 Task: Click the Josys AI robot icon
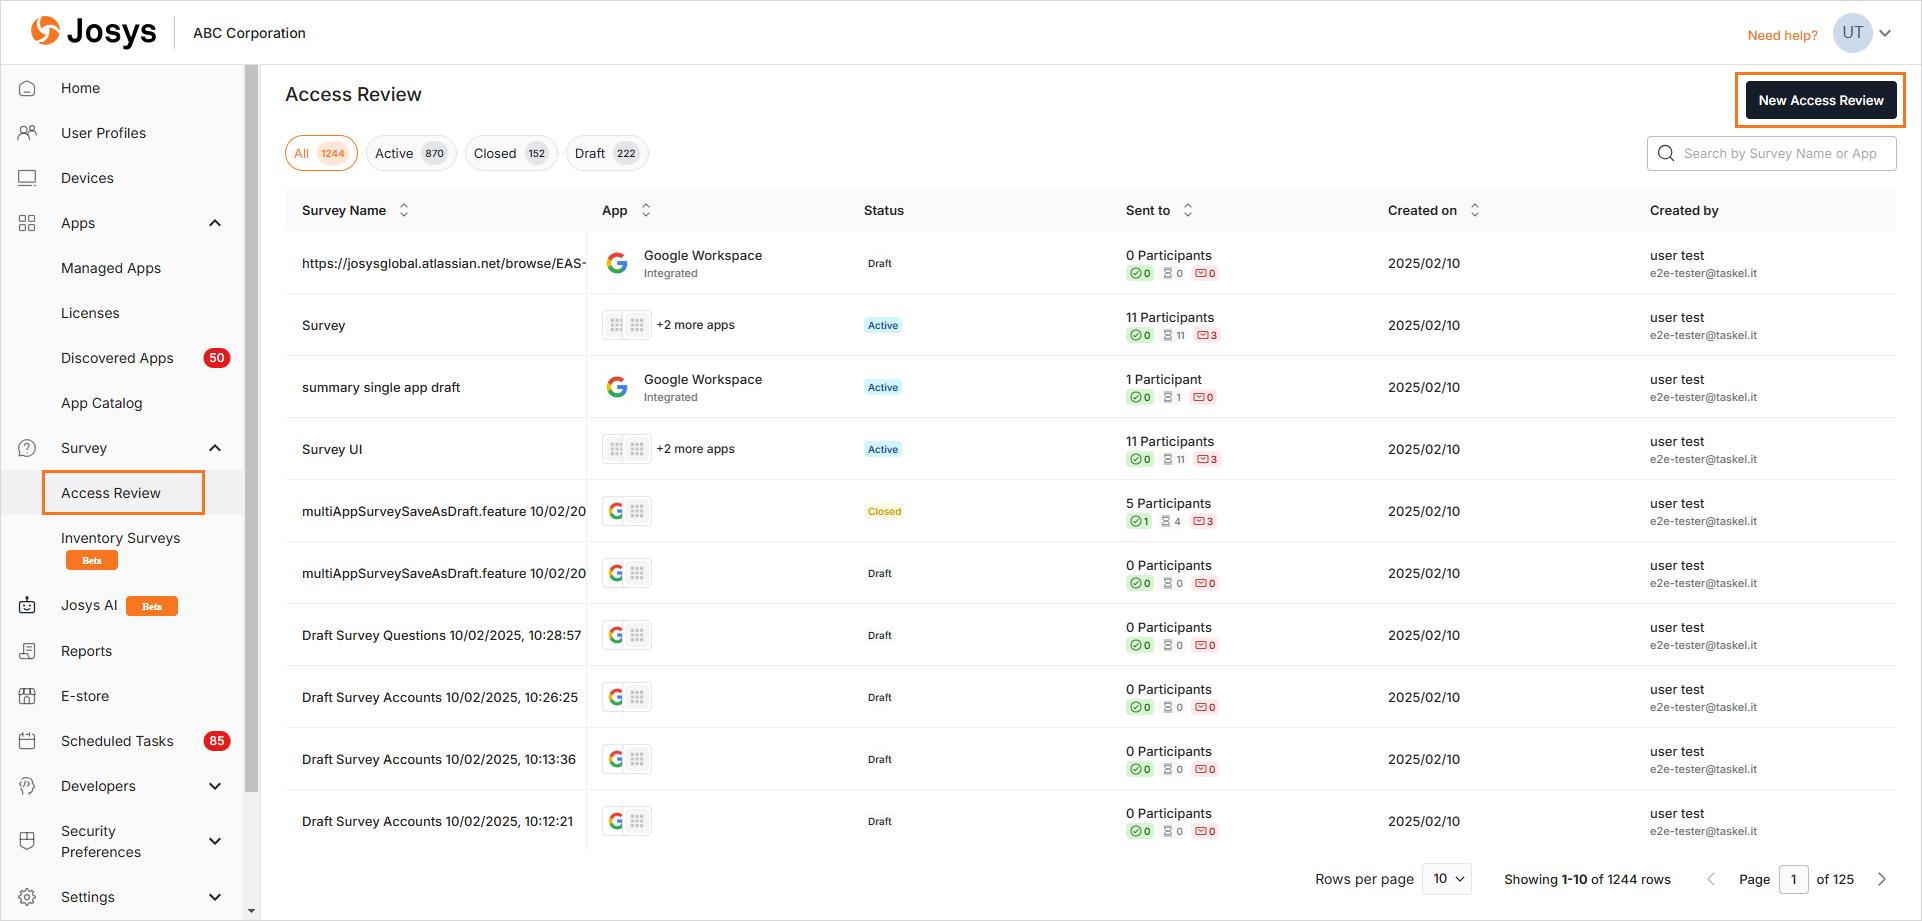[27, 605]
